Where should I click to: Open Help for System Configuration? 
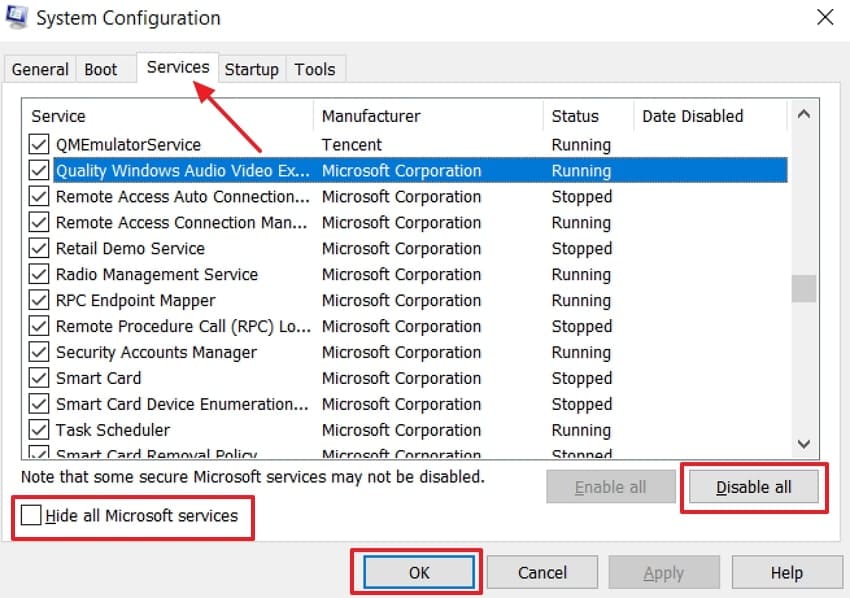click(x=787, y=572)
